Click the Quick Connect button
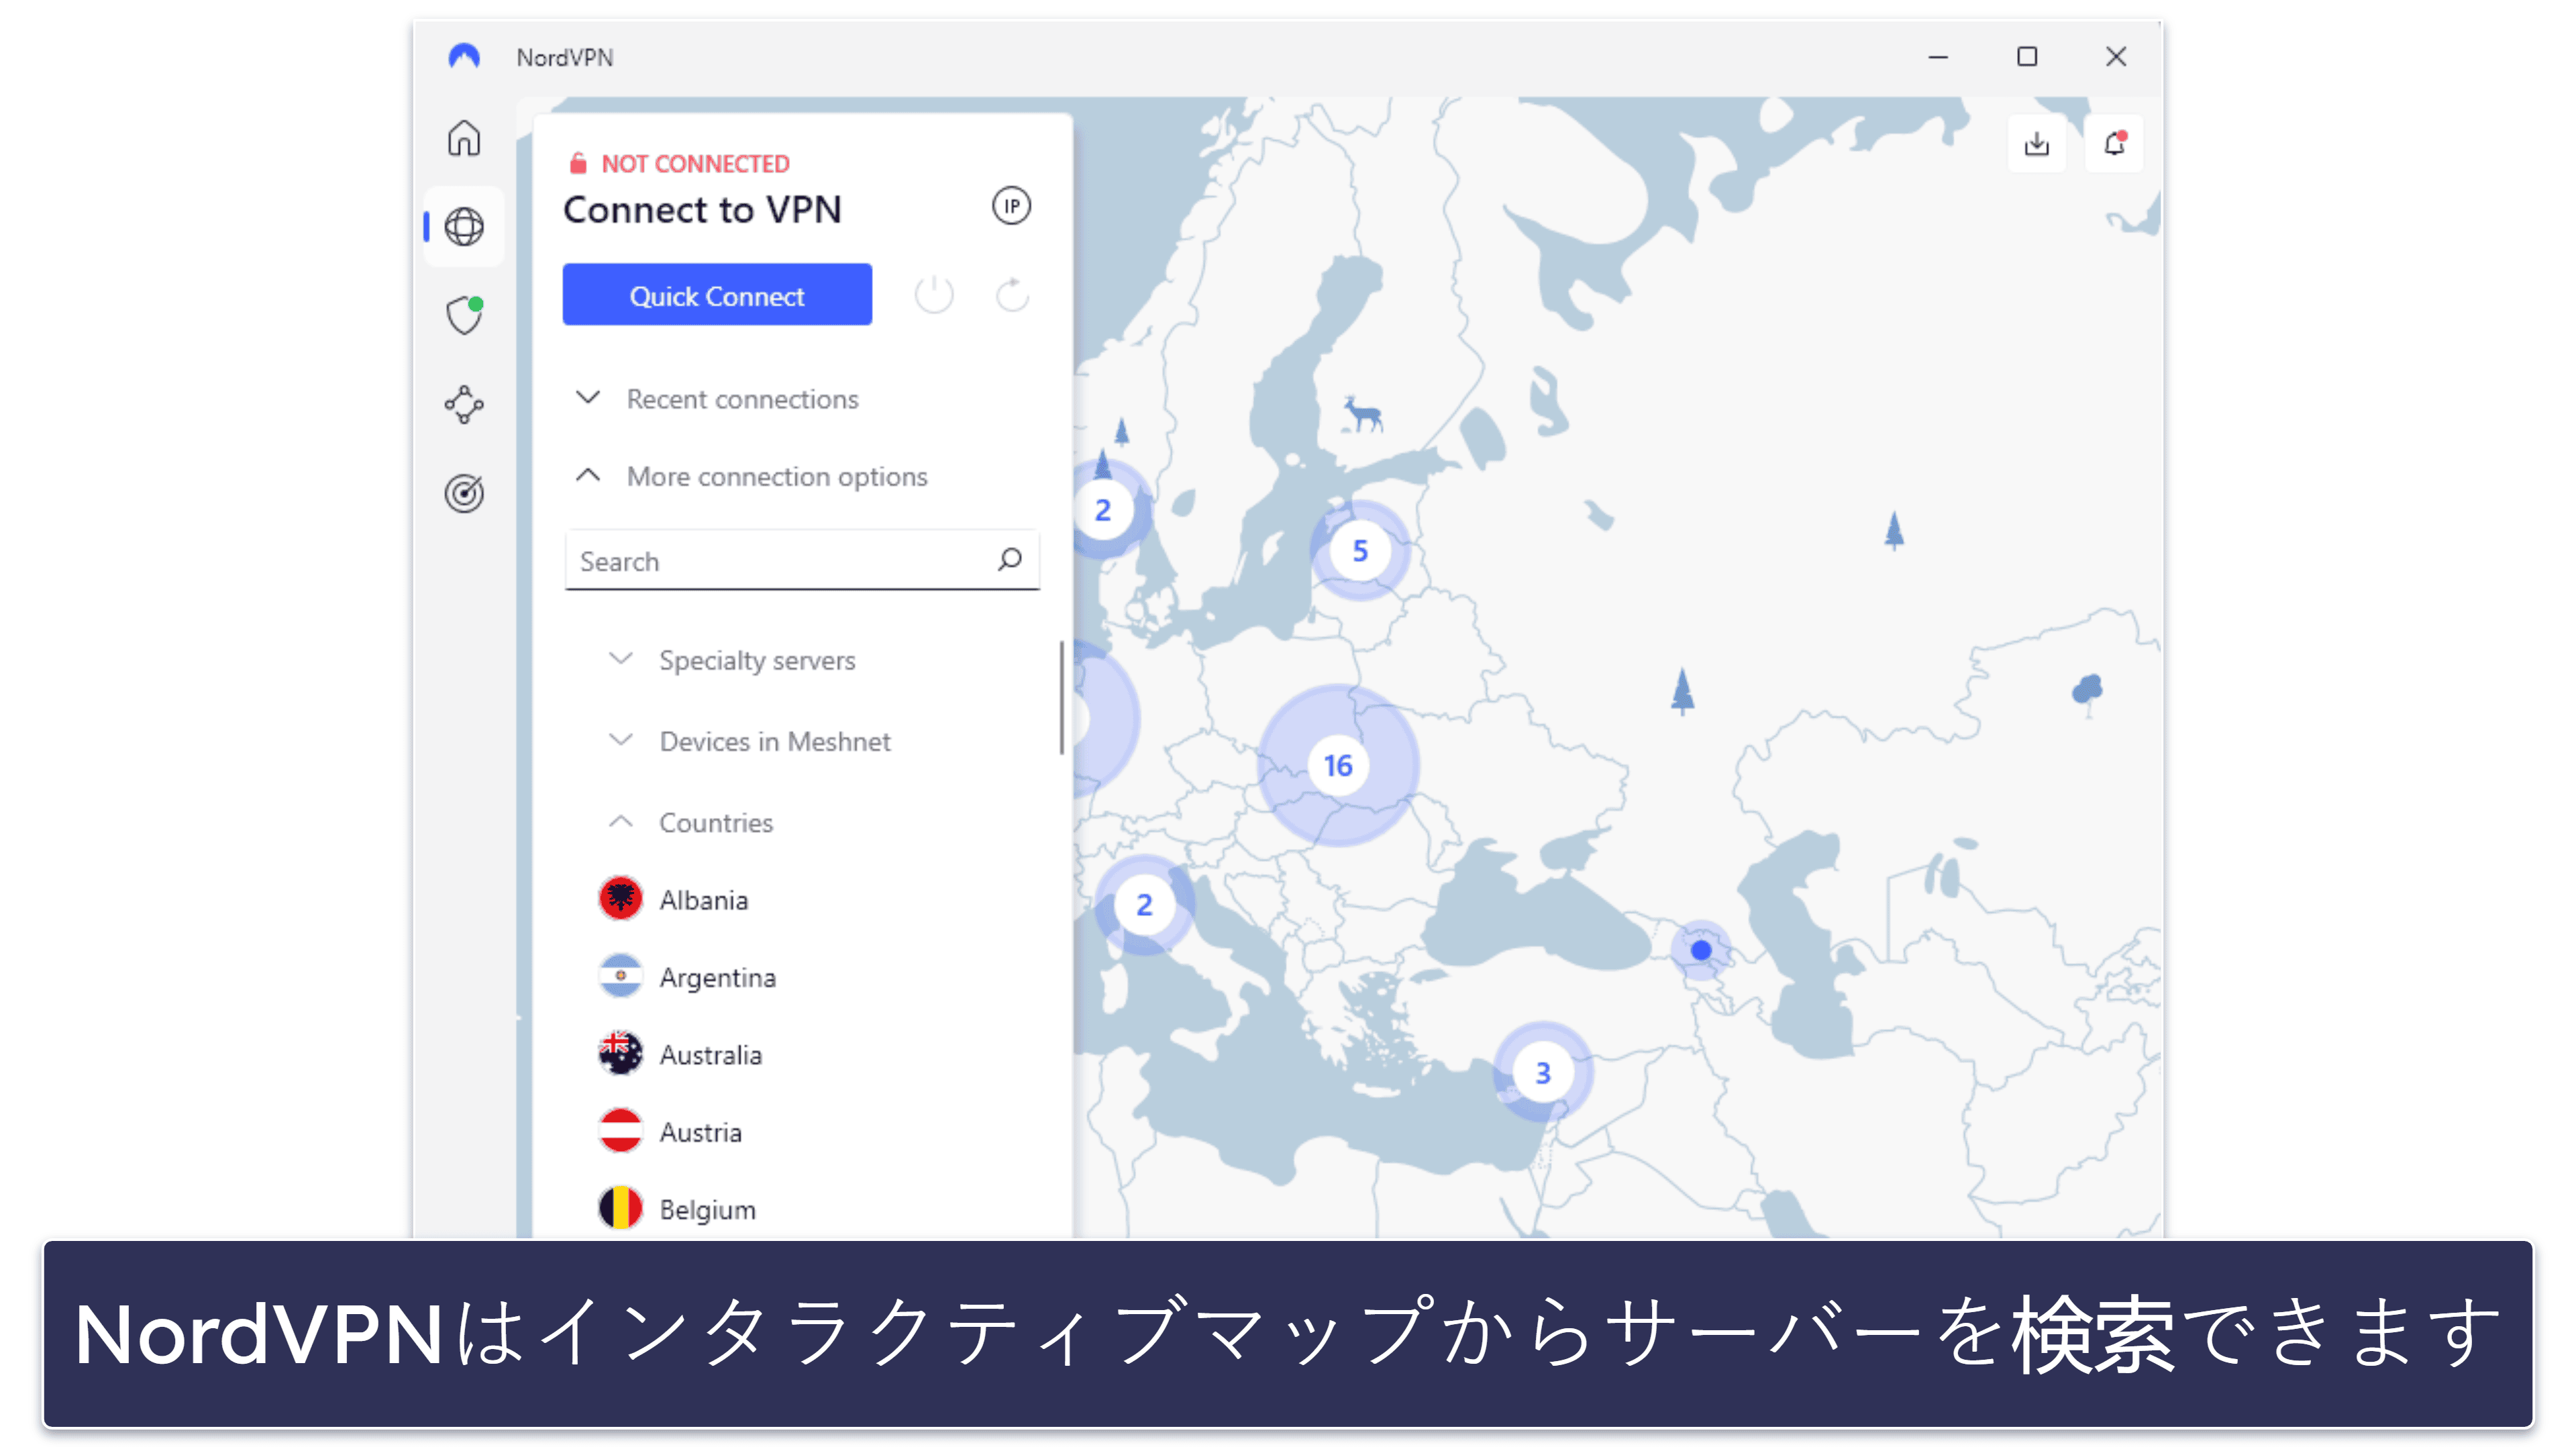The width and height of the screenshot is (2576, 1447). pos(717,295)
